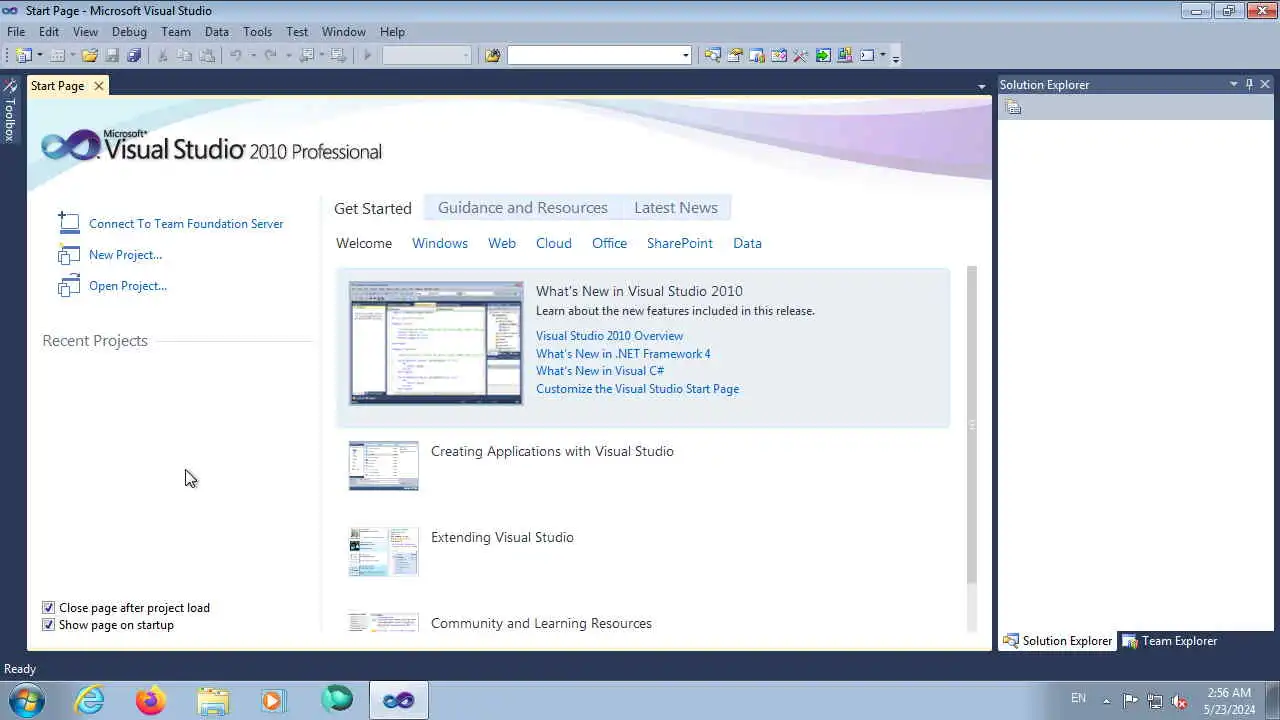Click the Command Window toolbar icon
This screenshot has width=1280, height=720.
click(867, 56)
